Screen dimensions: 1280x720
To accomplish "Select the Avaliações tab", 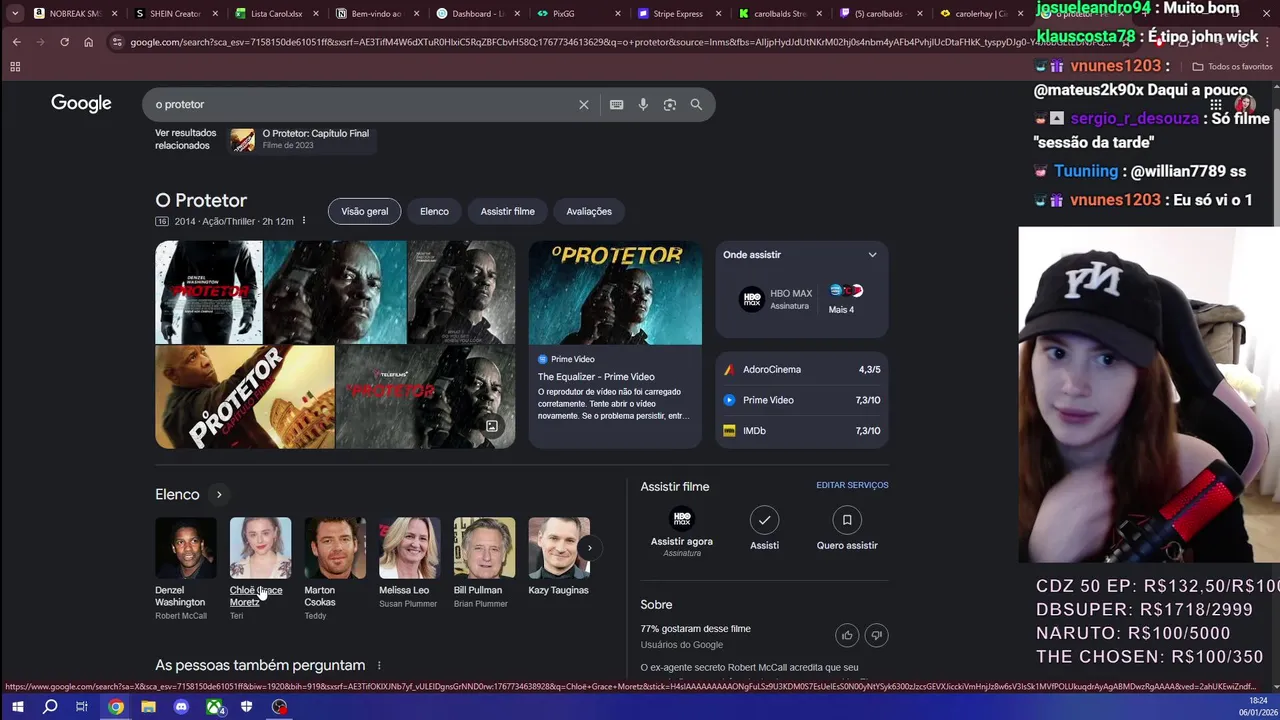I will point(589,211).
